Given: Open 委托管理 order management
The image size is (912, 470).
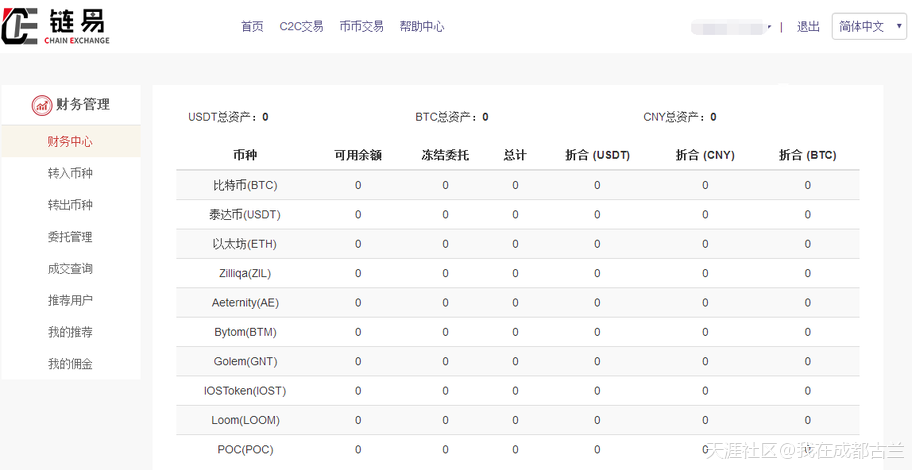Looking at the screenshot, I should point(70,237).
